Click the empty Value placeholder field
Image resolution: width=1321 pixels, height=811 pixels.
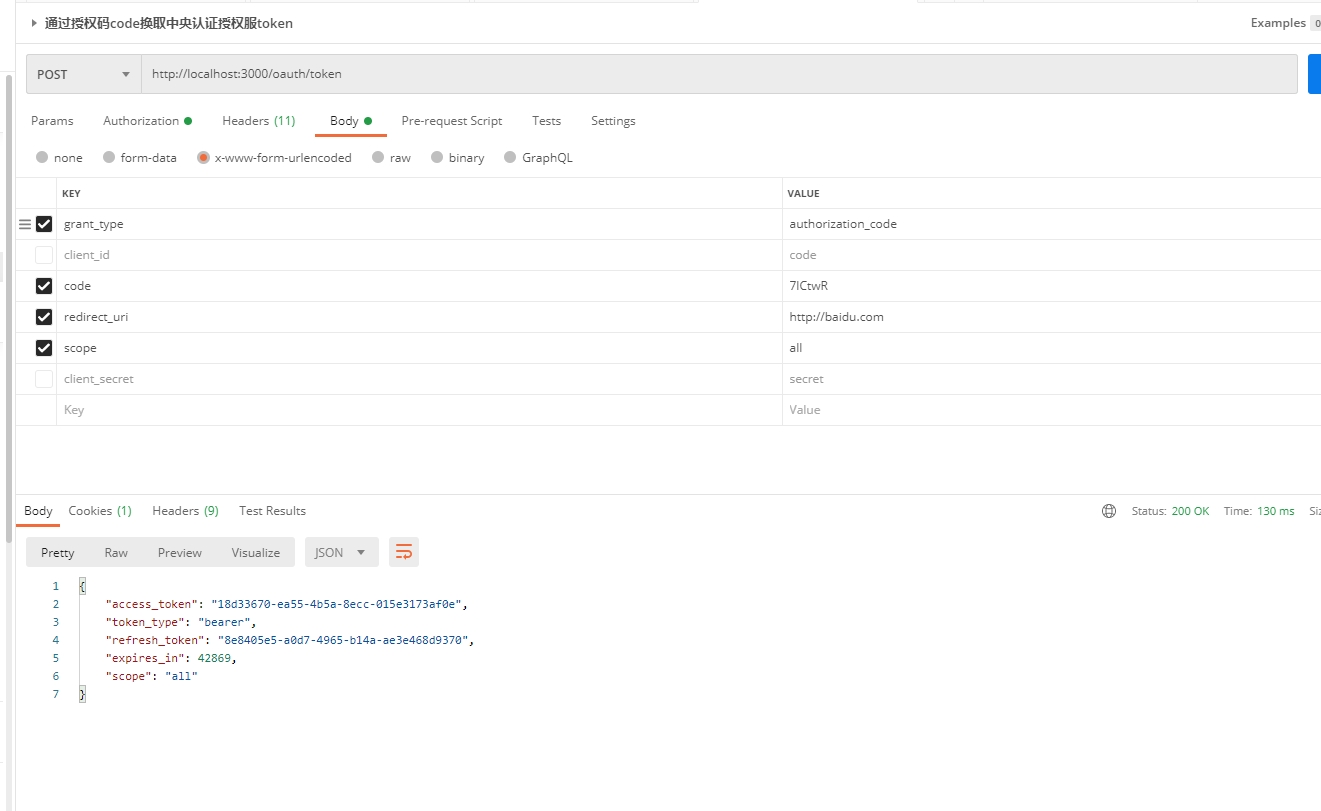point(1052,410)
